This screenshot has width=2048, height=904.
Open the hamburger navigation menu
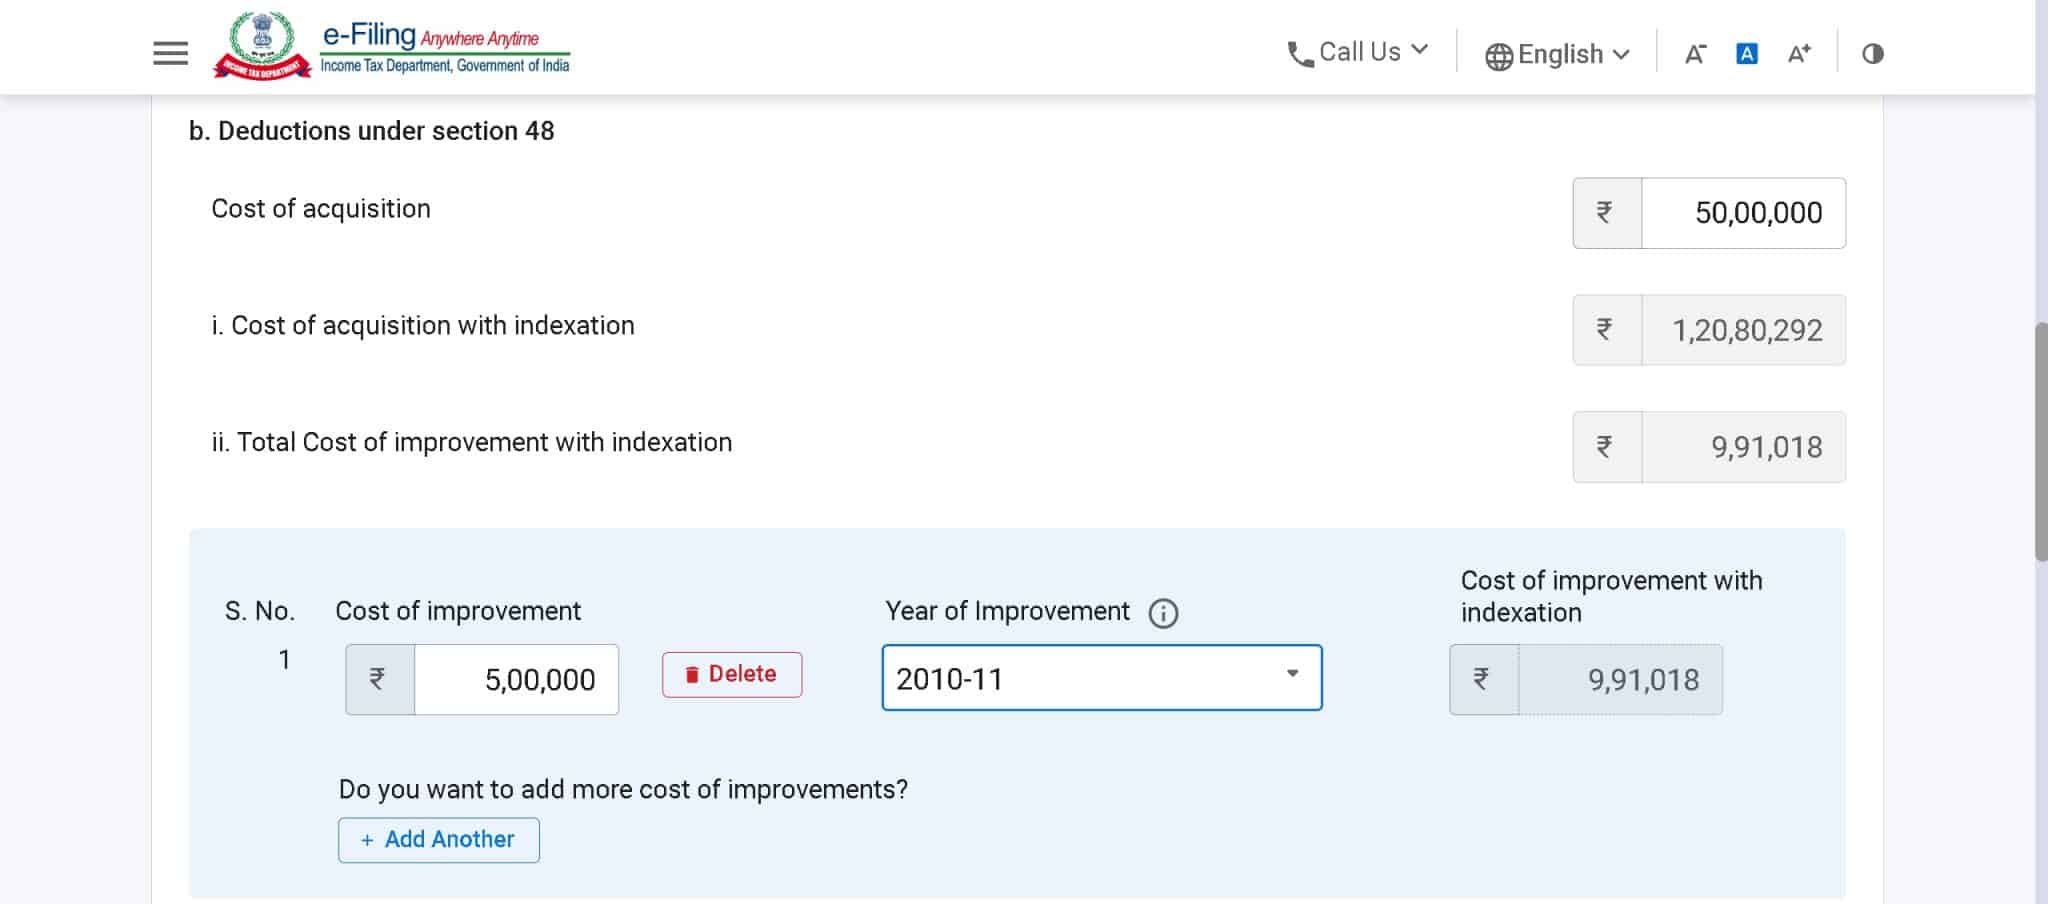pos(169,52)
